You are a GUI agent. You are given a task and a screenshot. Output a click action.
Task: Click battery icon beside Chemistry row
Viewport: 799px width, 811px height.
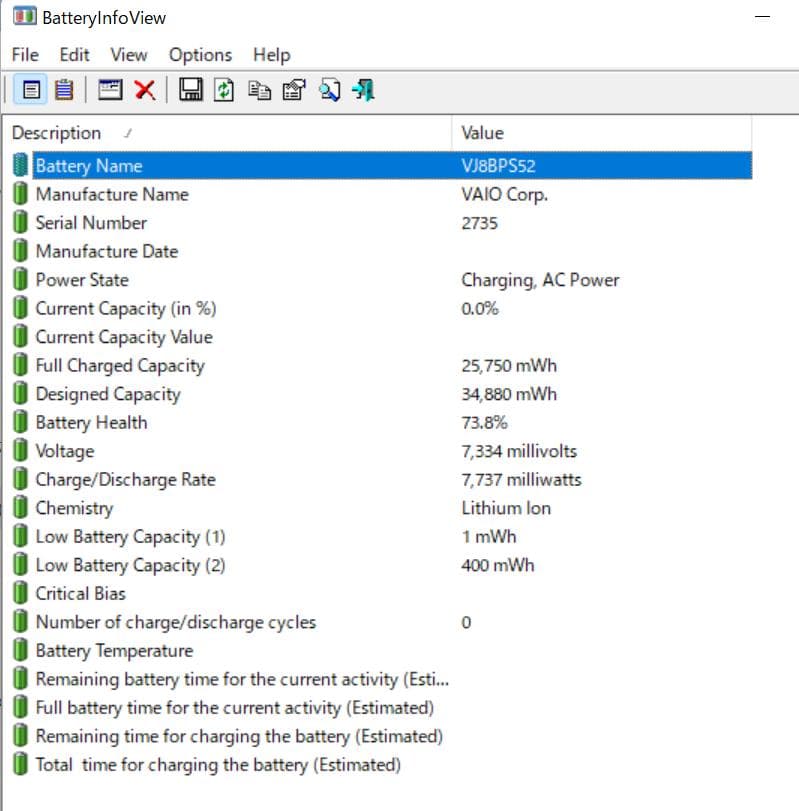point(20,507)
